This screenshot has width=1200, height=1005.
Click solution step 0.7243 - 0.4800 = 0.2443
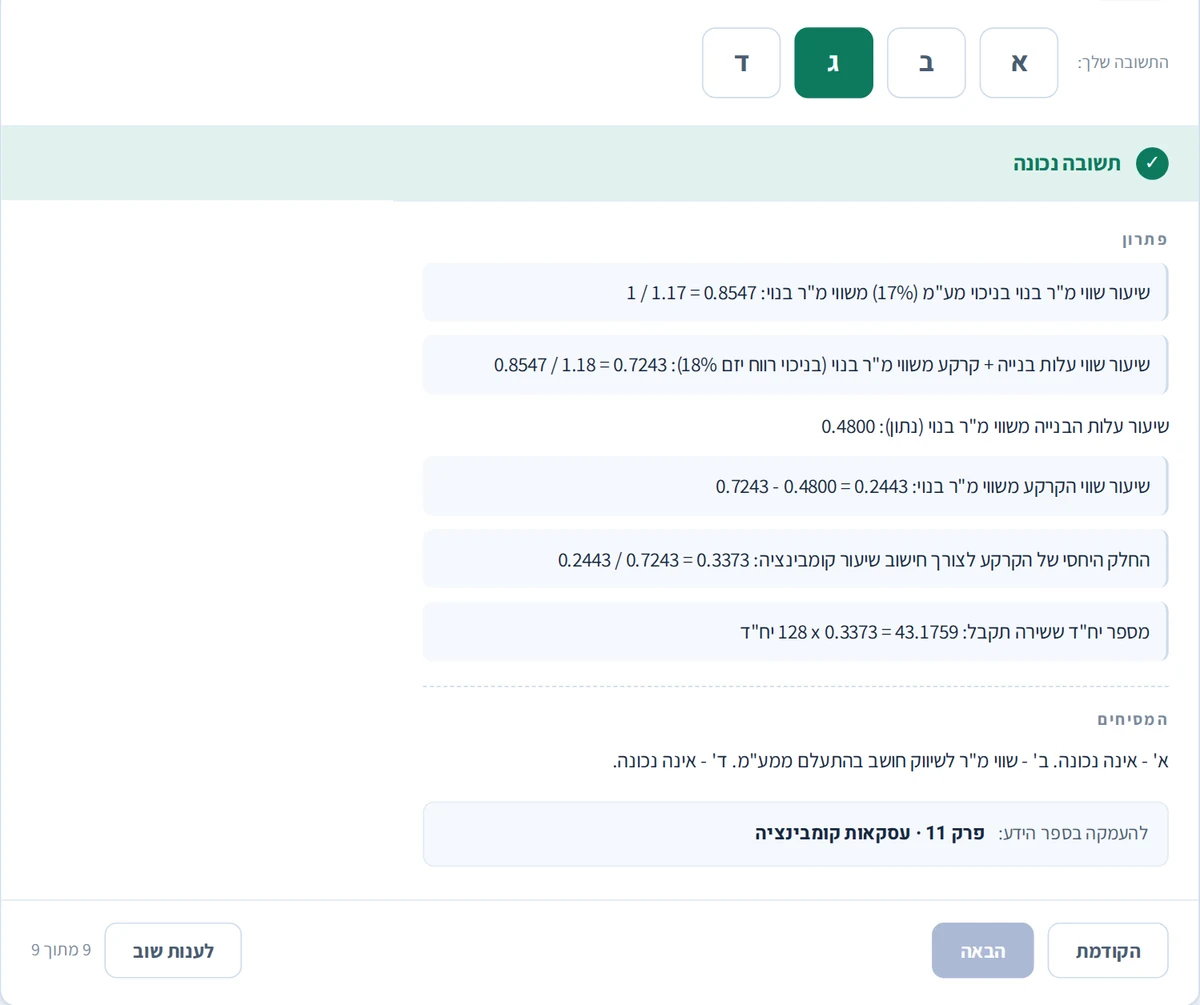(x=796, y=487)
